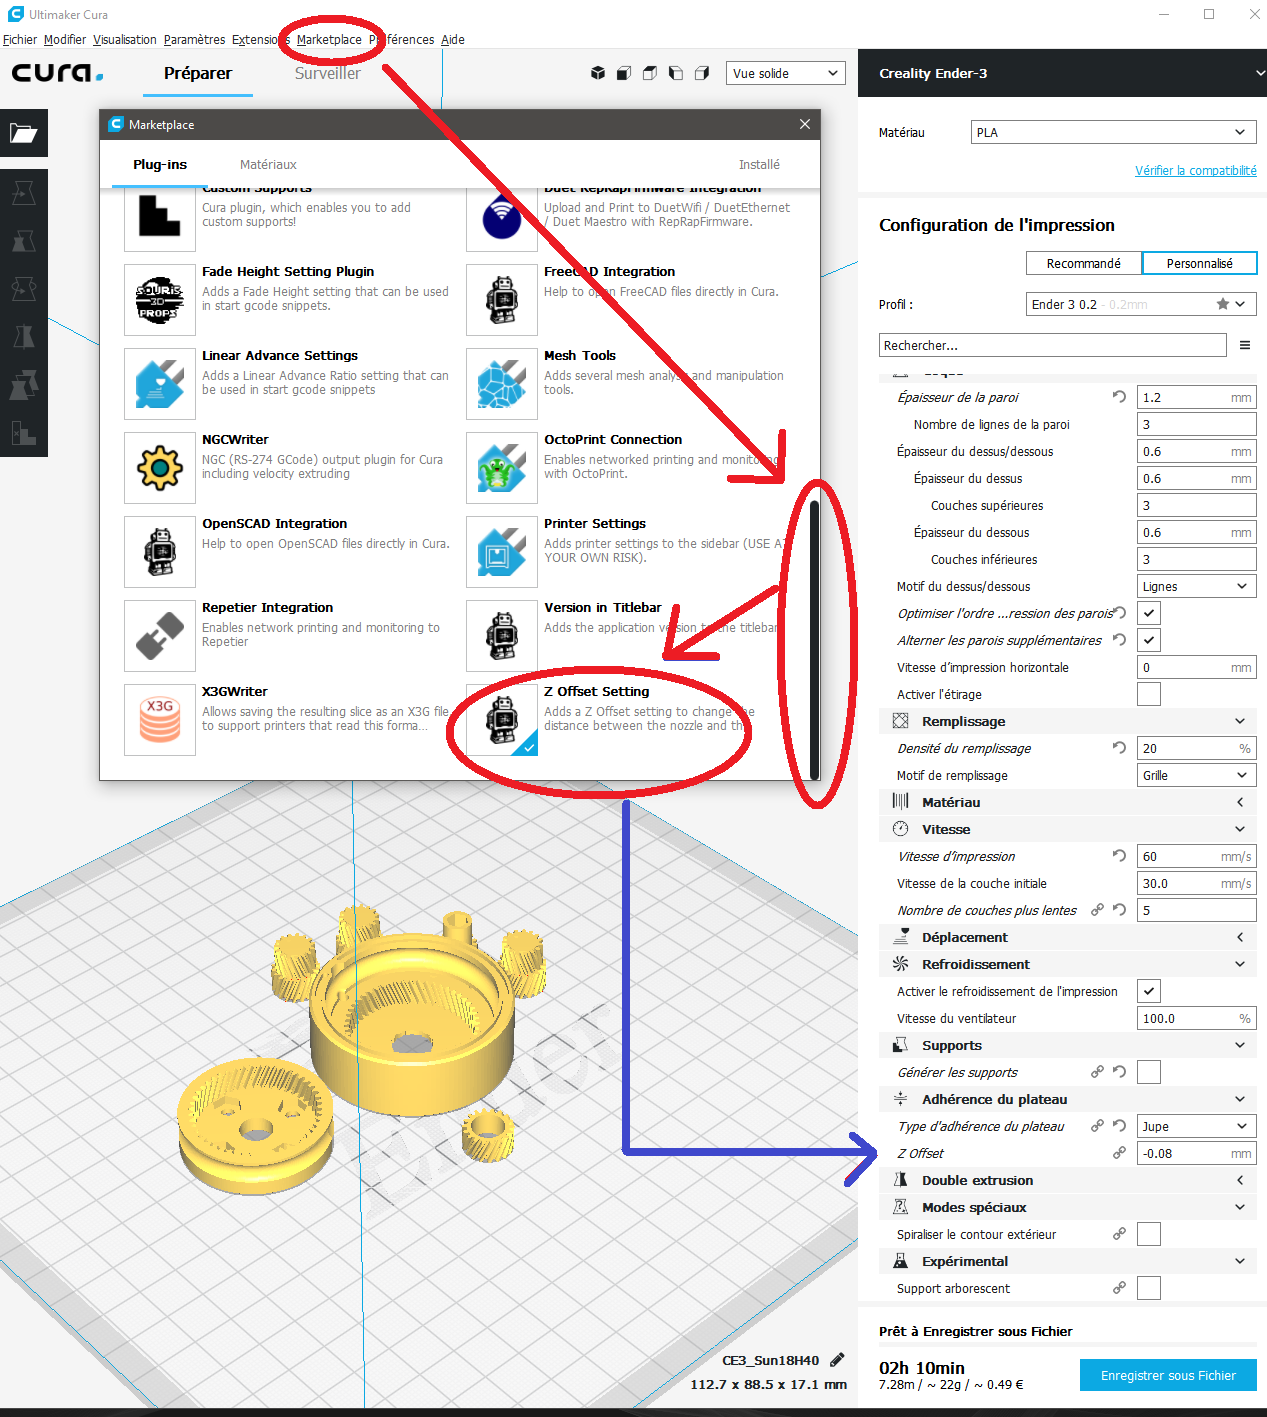Collapse the Remplissage section
This screenshot has height=1417, width=1267.
[1068, 721]
